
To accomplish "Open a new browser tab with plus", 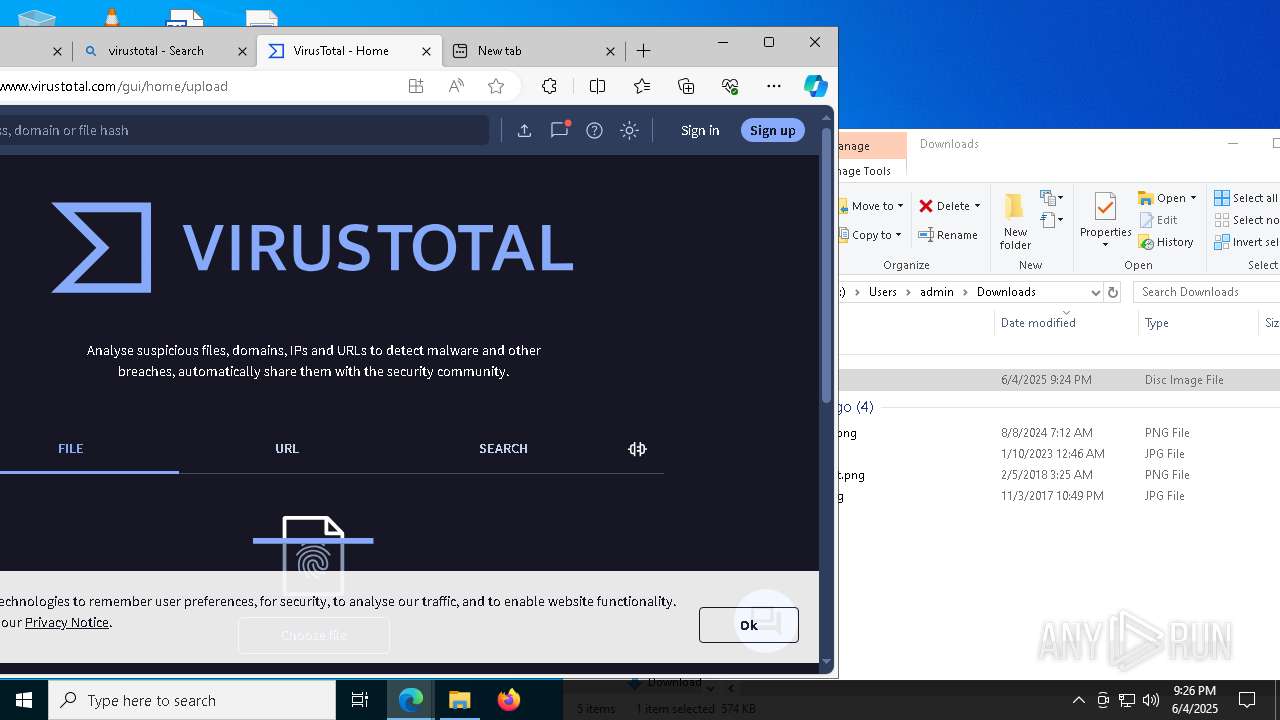I will pos(644,50).
